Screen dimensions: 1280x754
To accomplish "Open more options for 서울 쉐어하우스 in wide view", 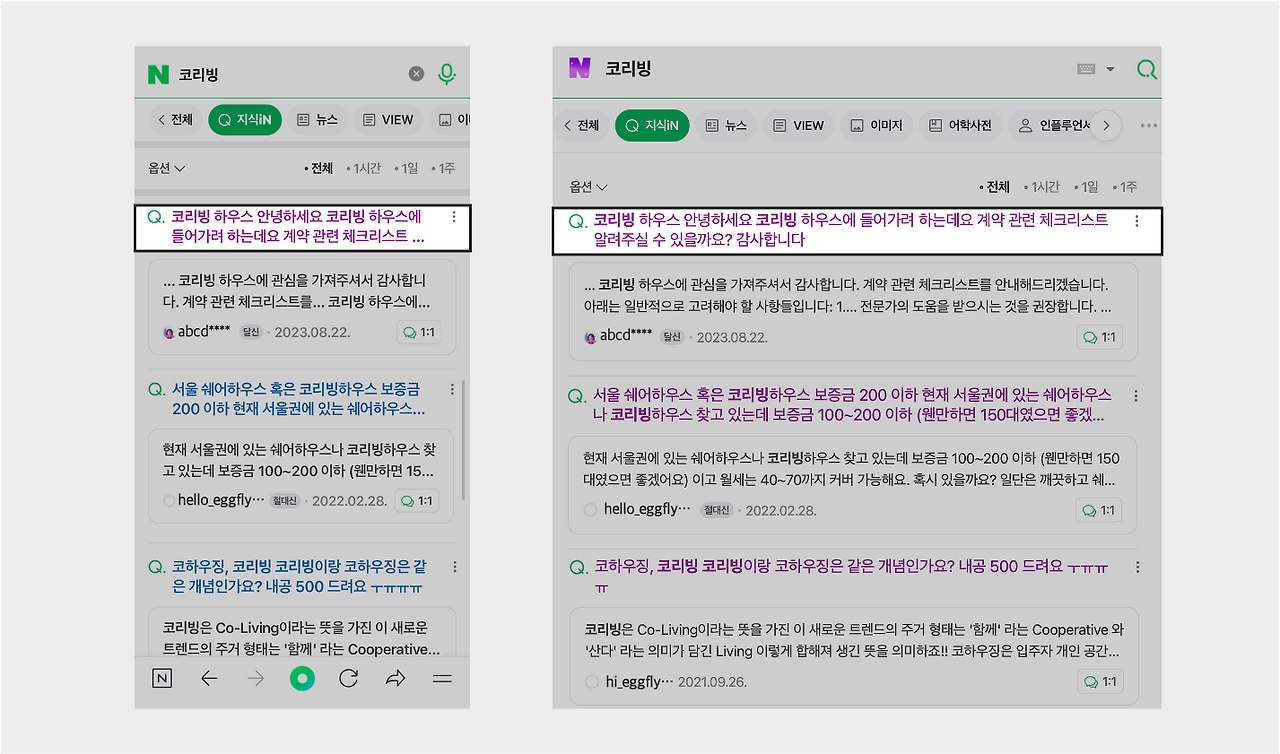I will tap(1137, 395).
